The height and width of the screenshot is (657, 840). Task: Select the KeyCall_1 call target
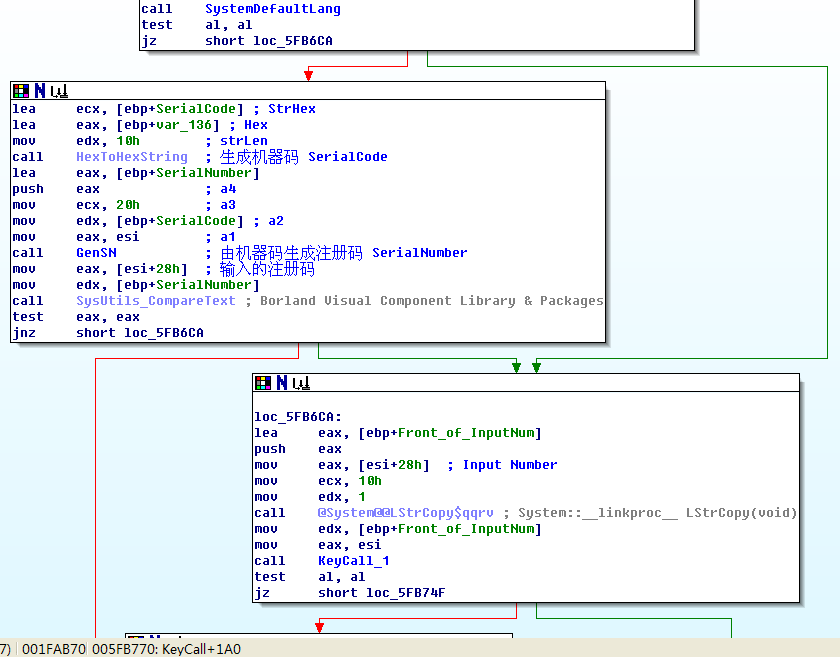click(354, 561)
